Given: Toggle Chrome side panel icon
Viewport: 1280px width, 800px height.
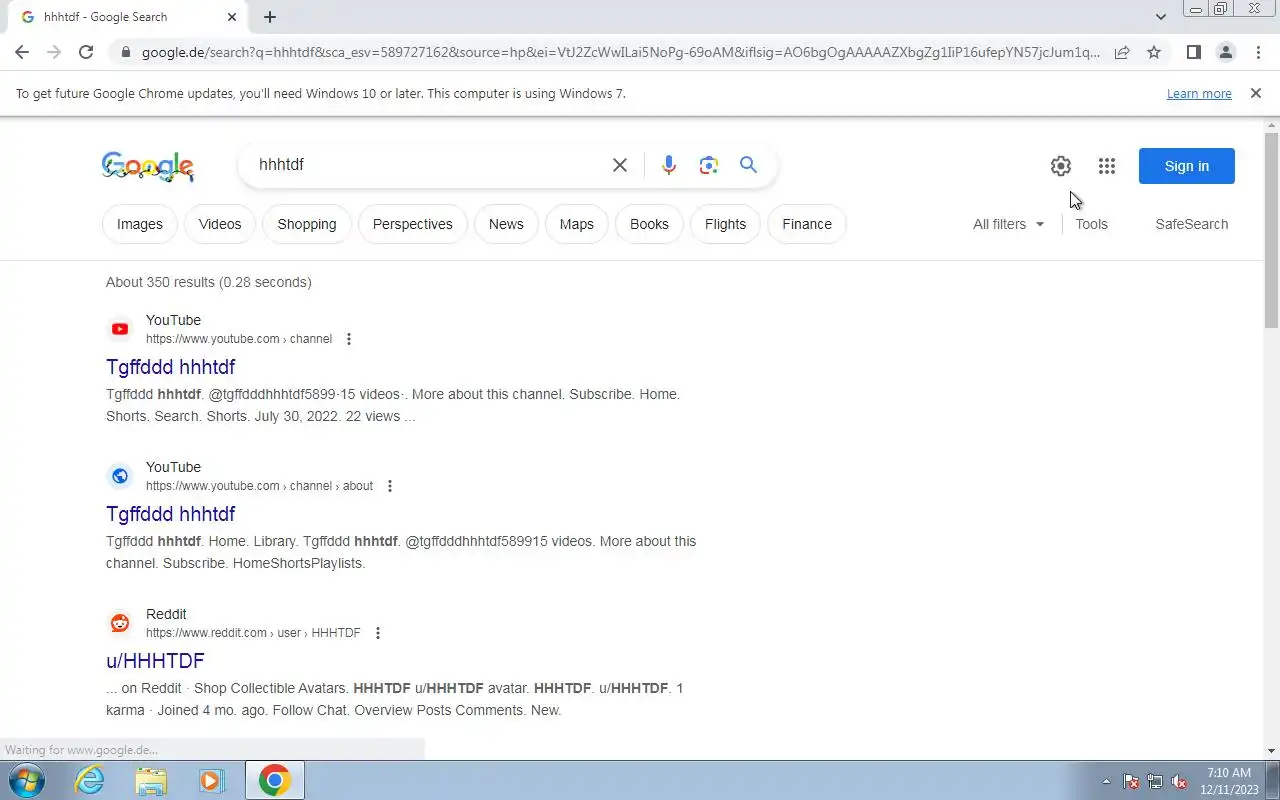Looking at the screenshot, I should pyautogui.click(x=1193, y=52).
